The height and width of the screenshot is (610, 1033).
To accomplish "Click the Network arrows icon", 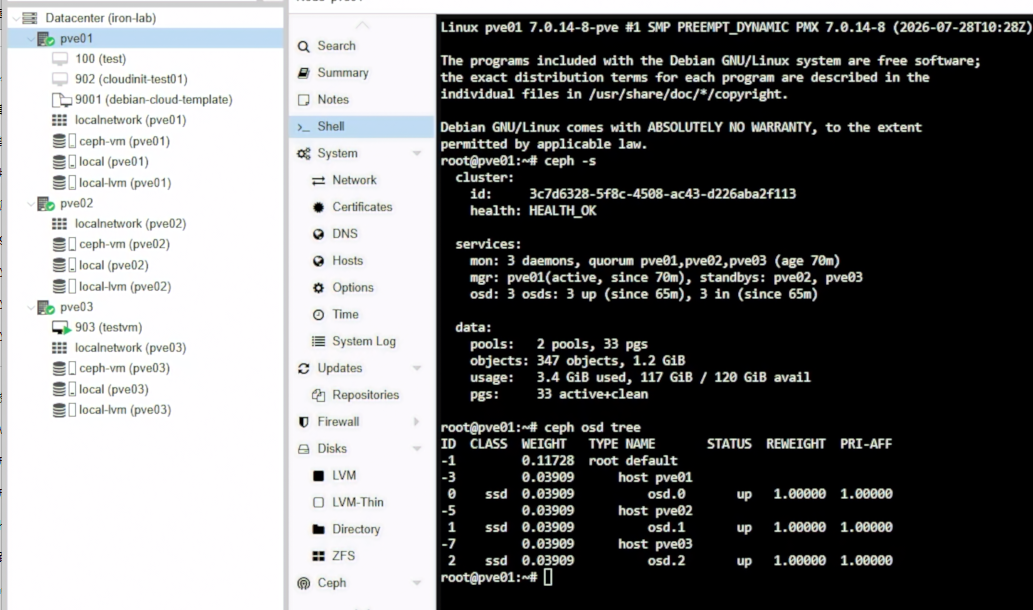I will (x=318, y=180).
